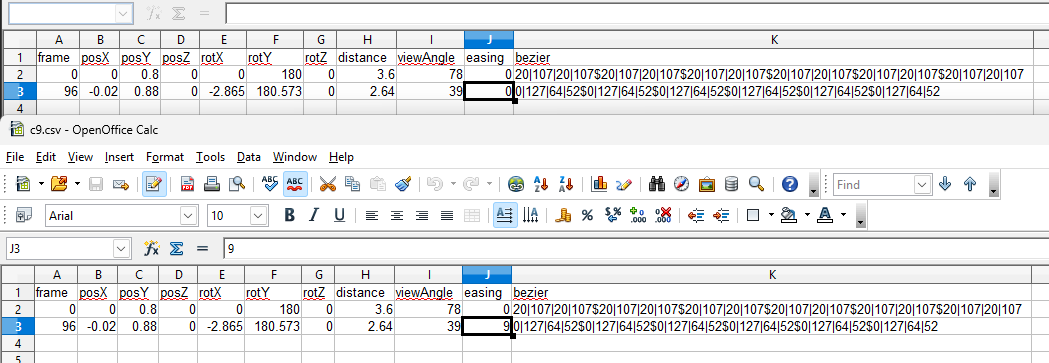Image resolution: width=1049 pixels, height=363 pixels.
Task: Toggle Edit File mode icon
Action: (x=155, y=184)
